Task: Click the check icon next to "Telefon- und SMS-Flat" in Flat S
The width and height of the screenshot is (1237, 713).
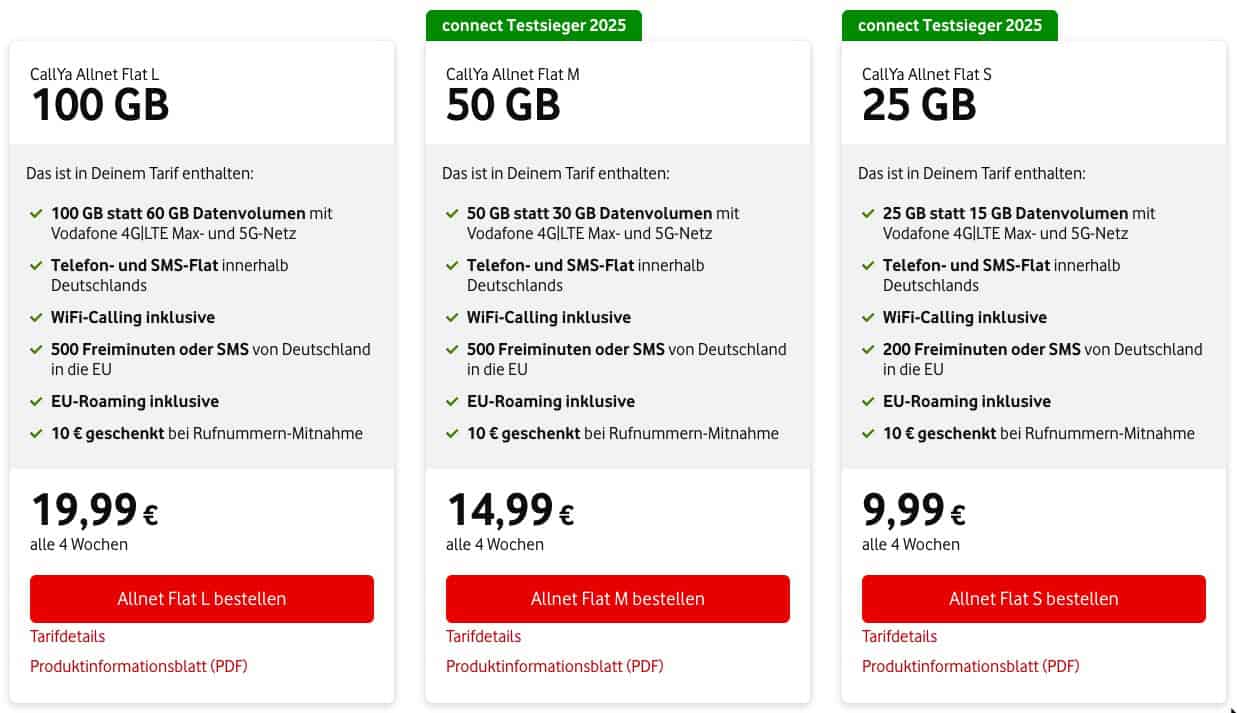Action: point(868,265)
